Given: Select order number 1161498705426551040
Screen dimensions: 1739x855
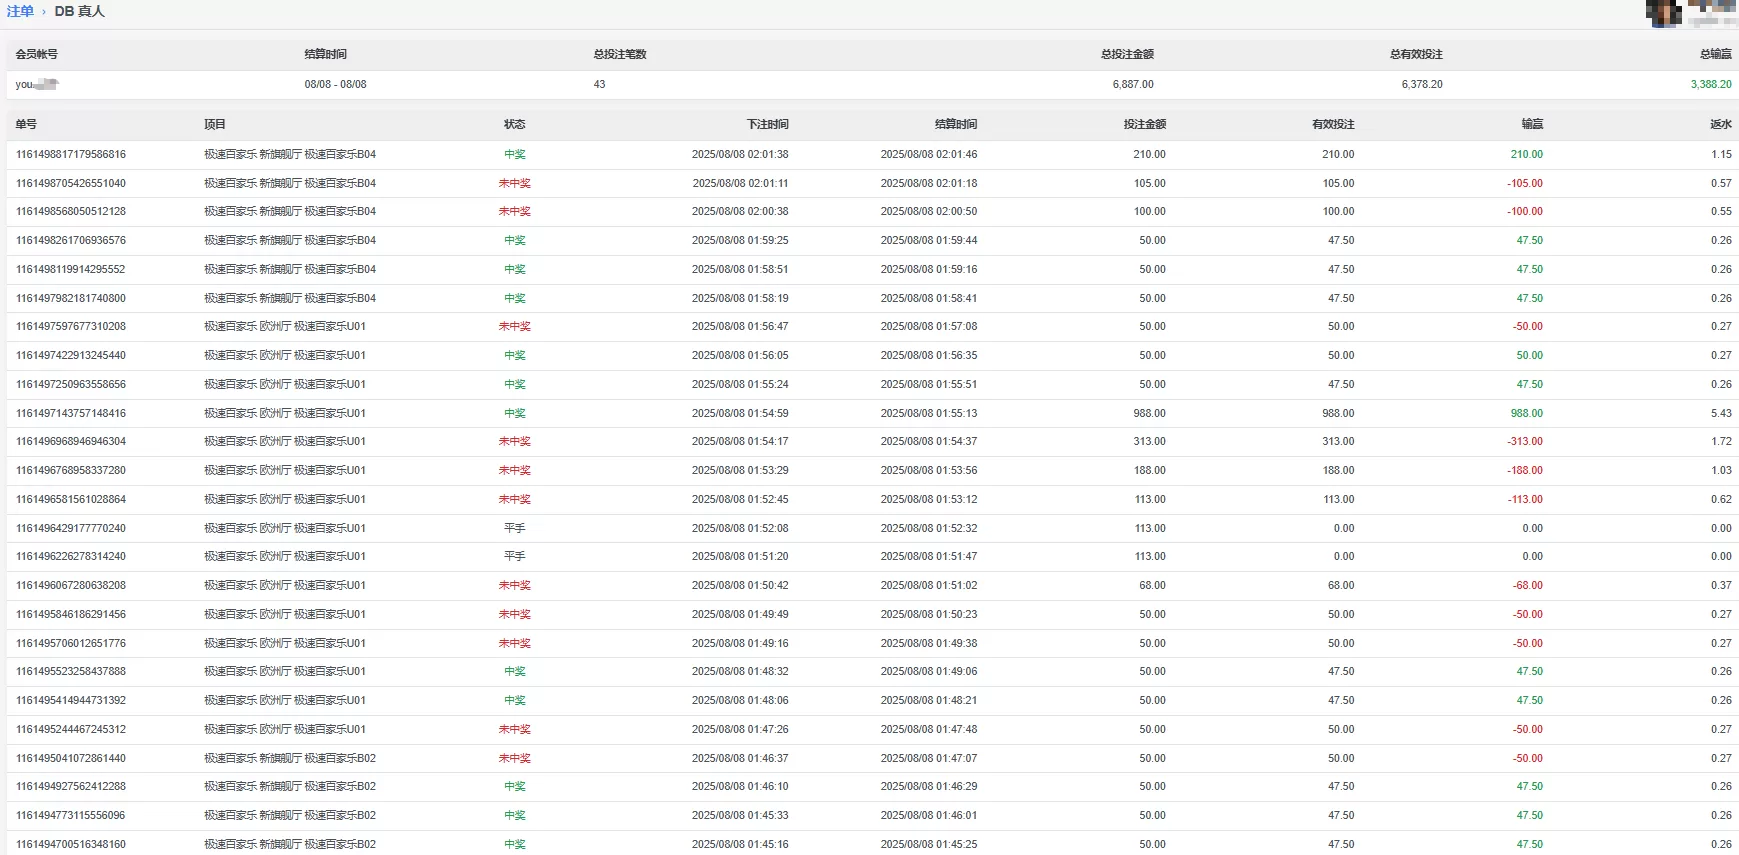Looking at the screenshot, I should (x=71, y=183).
